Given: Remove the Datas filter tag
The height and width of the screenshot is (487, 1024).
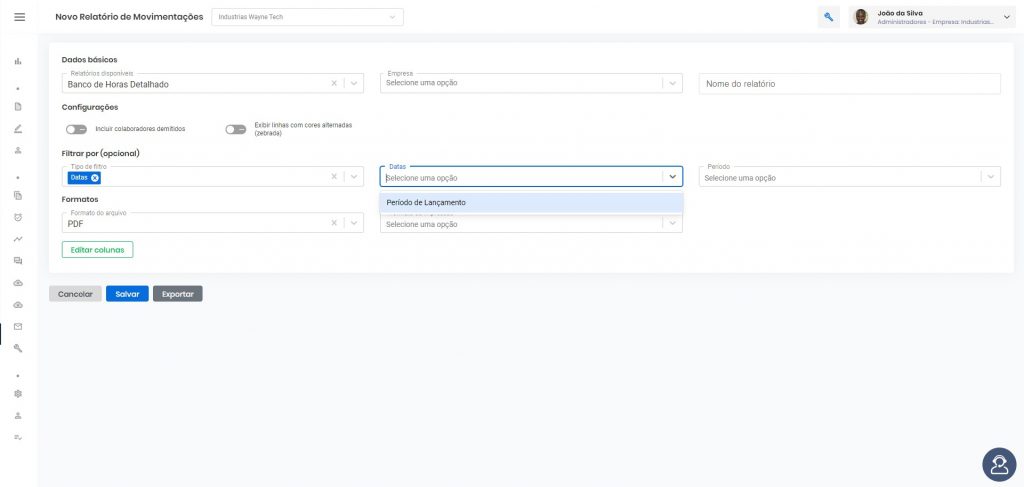Looking at the screenshot, I should tap(95, 178).
